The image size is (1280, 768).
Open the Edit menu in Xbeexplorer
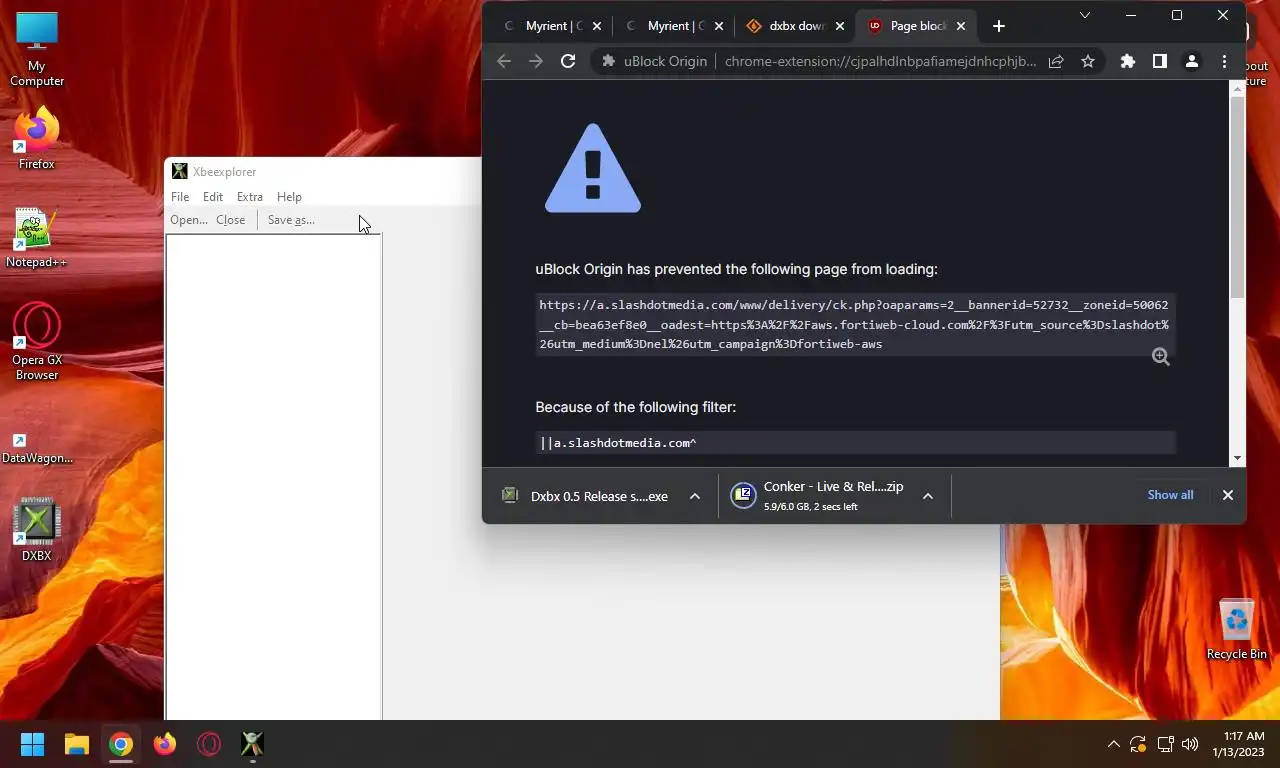pos(213,197)
